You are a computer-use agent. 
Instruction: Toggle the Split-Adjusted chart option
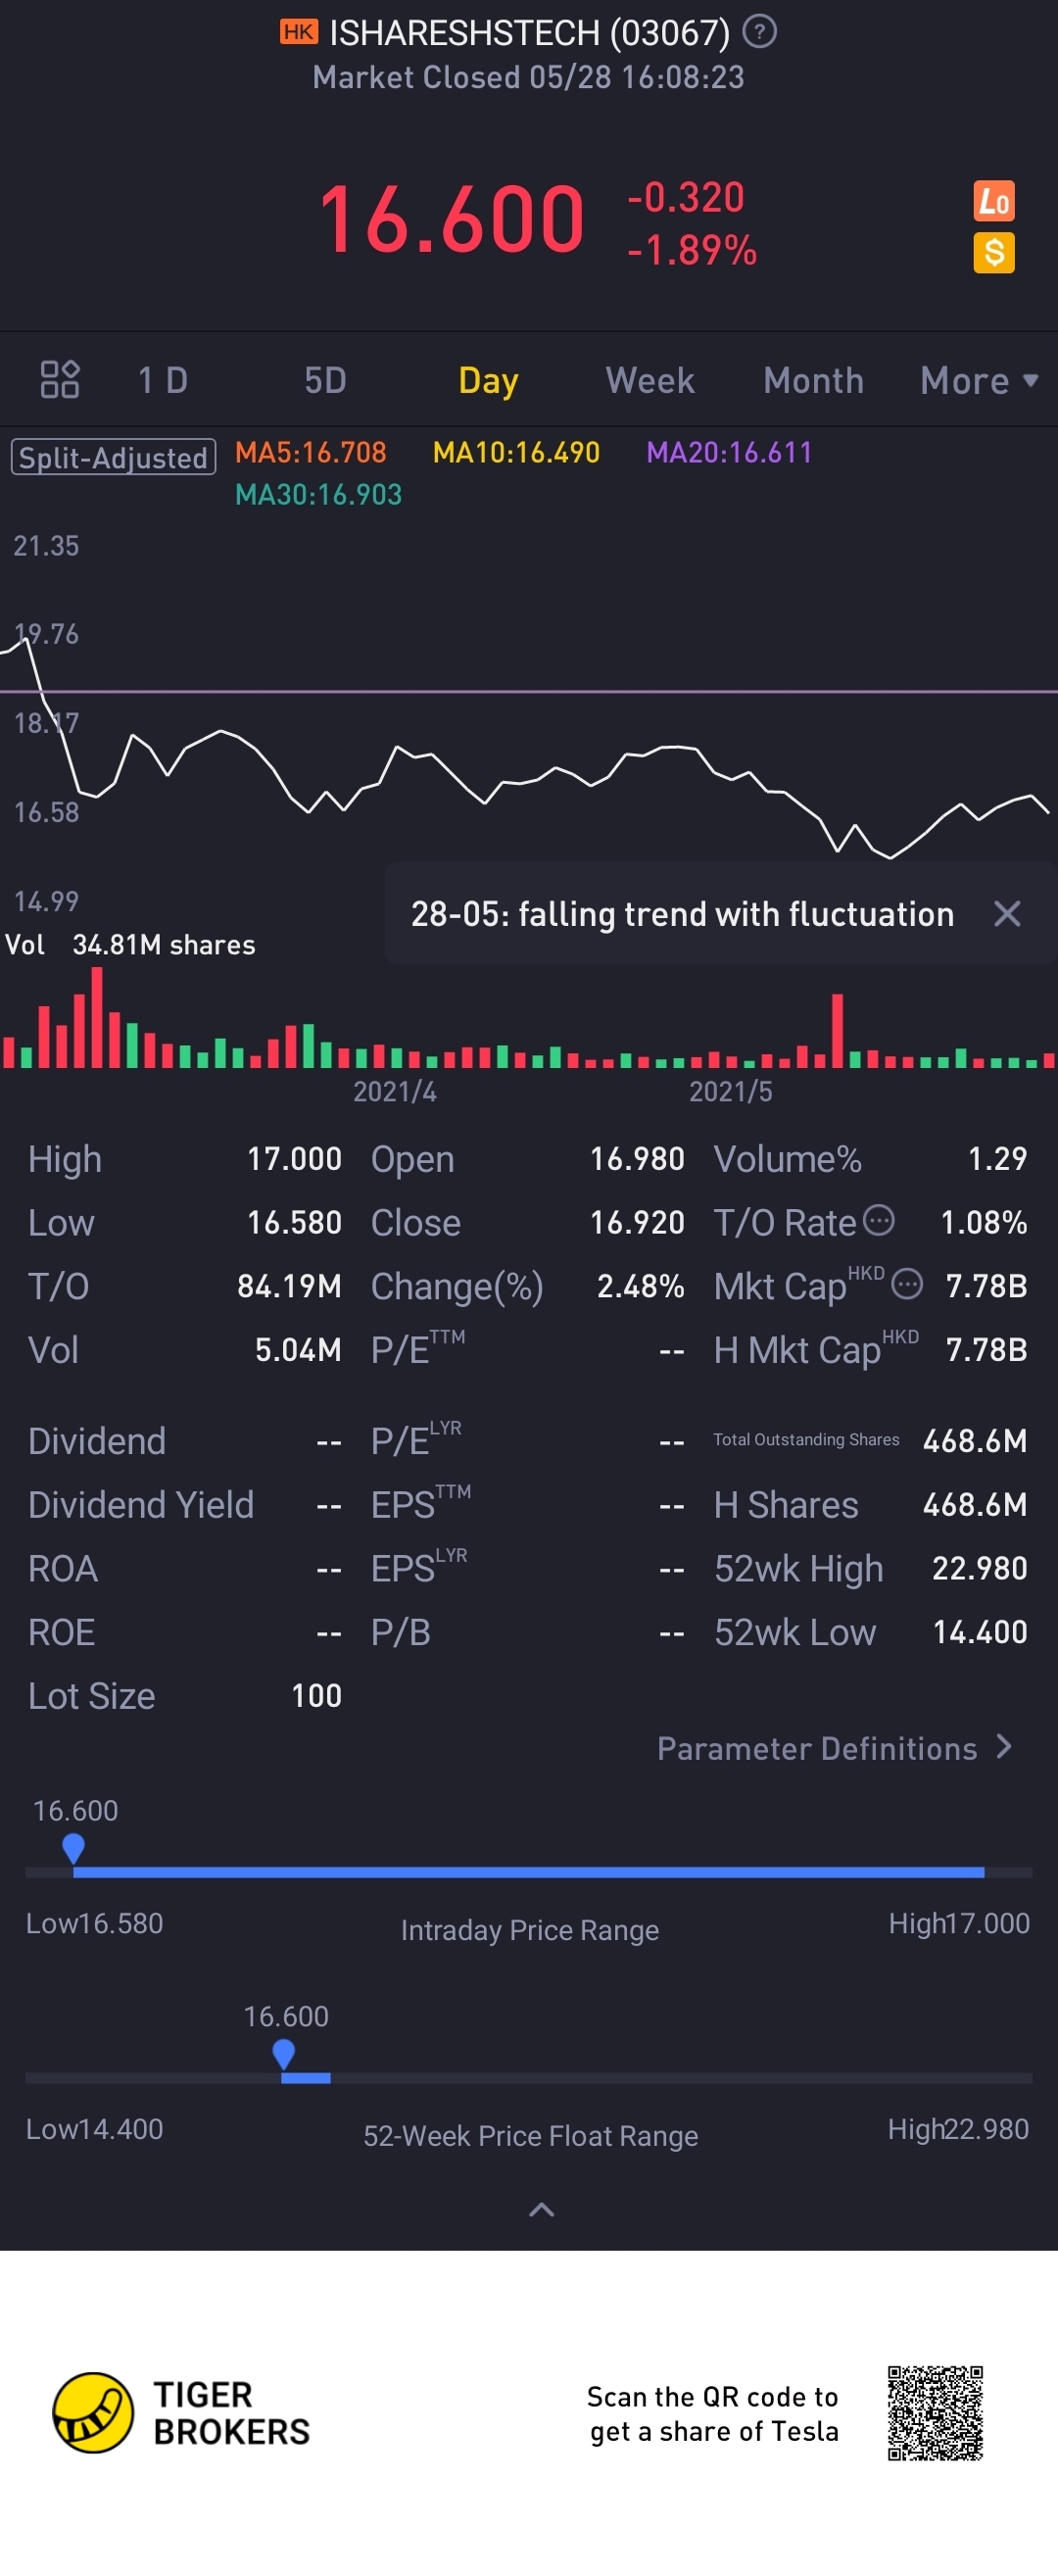point(113,457)
